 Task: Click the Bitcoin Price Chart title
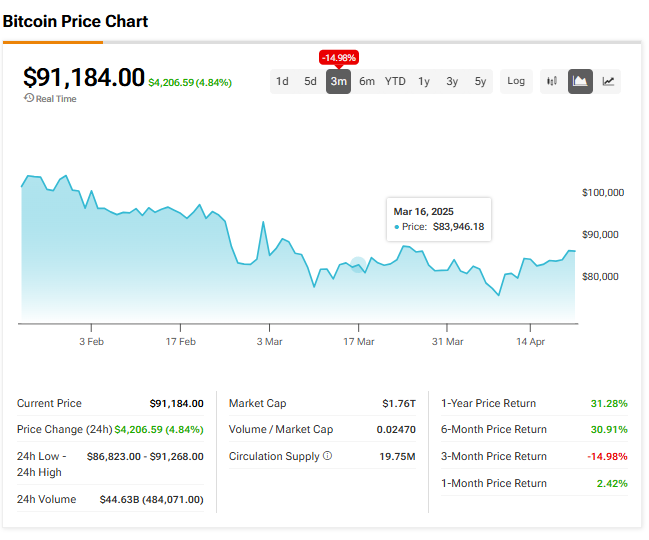pyautogui.click(x=75, y=22)
